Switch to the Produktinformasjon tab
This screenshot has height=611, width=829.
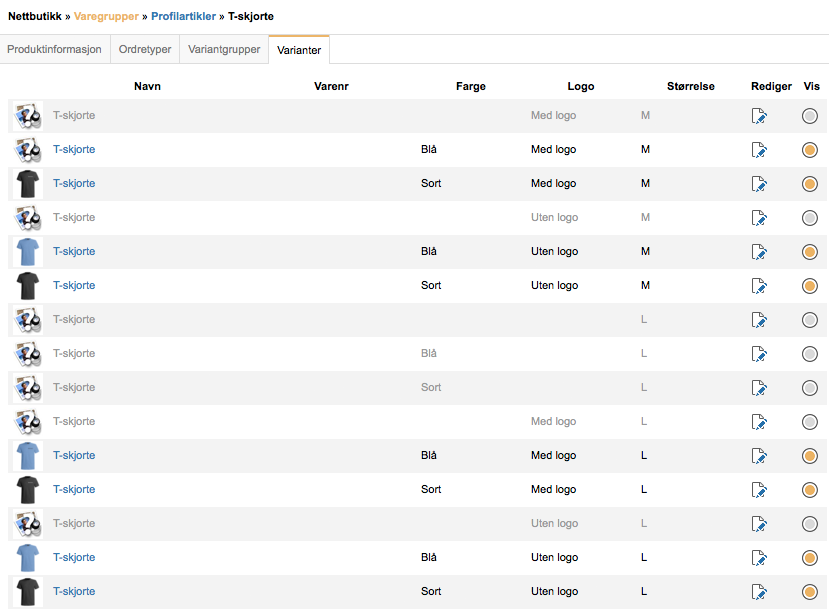coord(54,49)
